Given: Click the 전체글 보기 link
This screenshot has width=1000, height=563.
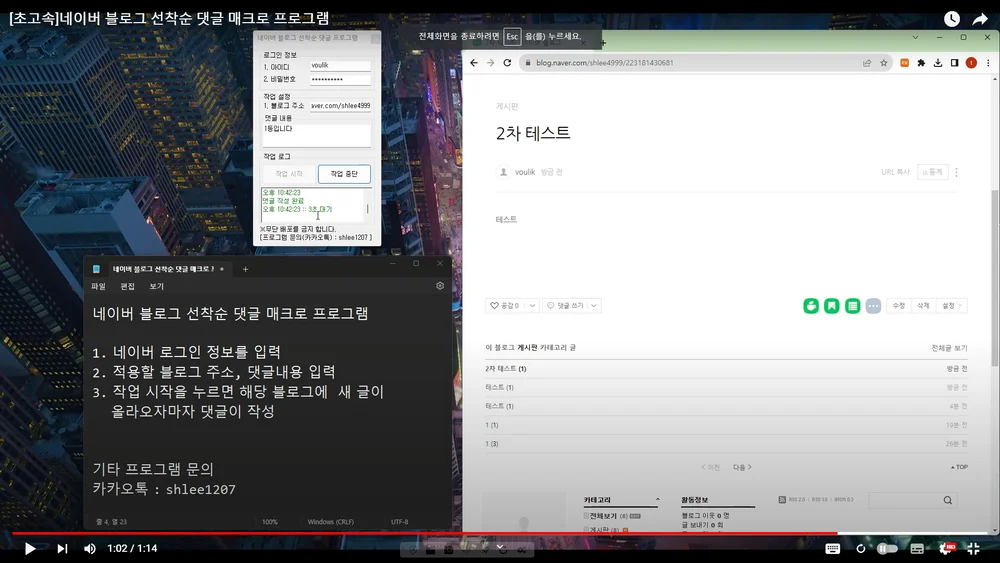Looking at the screenshot, I should point(949,347).
